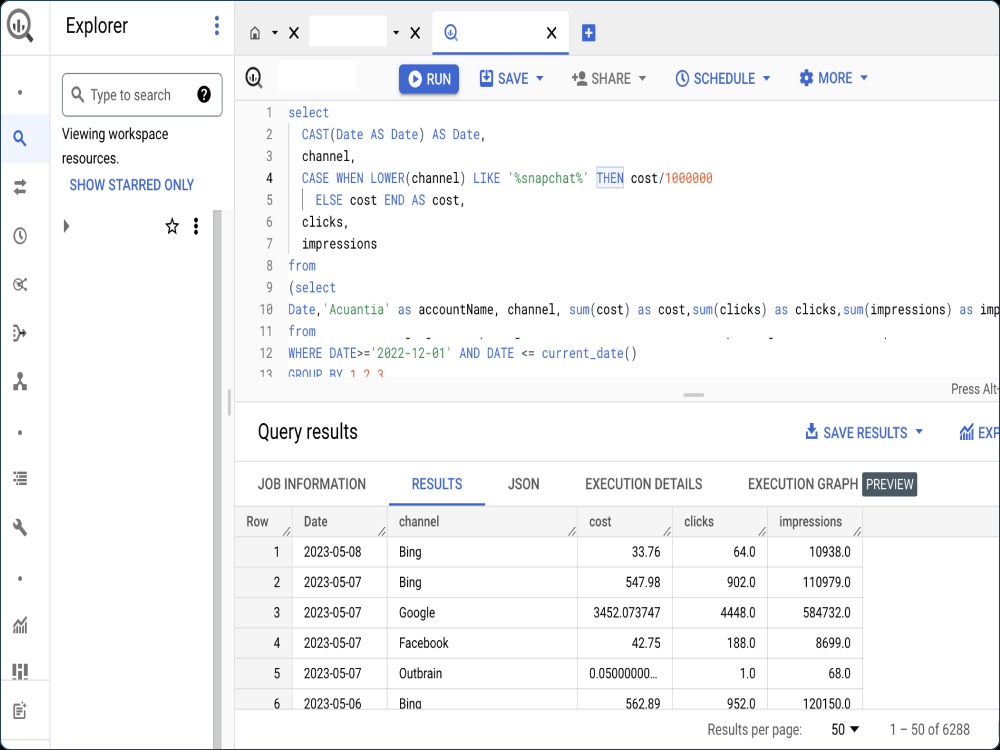This screenshot has width=1000, height=750.
Task: Open Explorer panel options menu
Action: (x=217, y=26)
